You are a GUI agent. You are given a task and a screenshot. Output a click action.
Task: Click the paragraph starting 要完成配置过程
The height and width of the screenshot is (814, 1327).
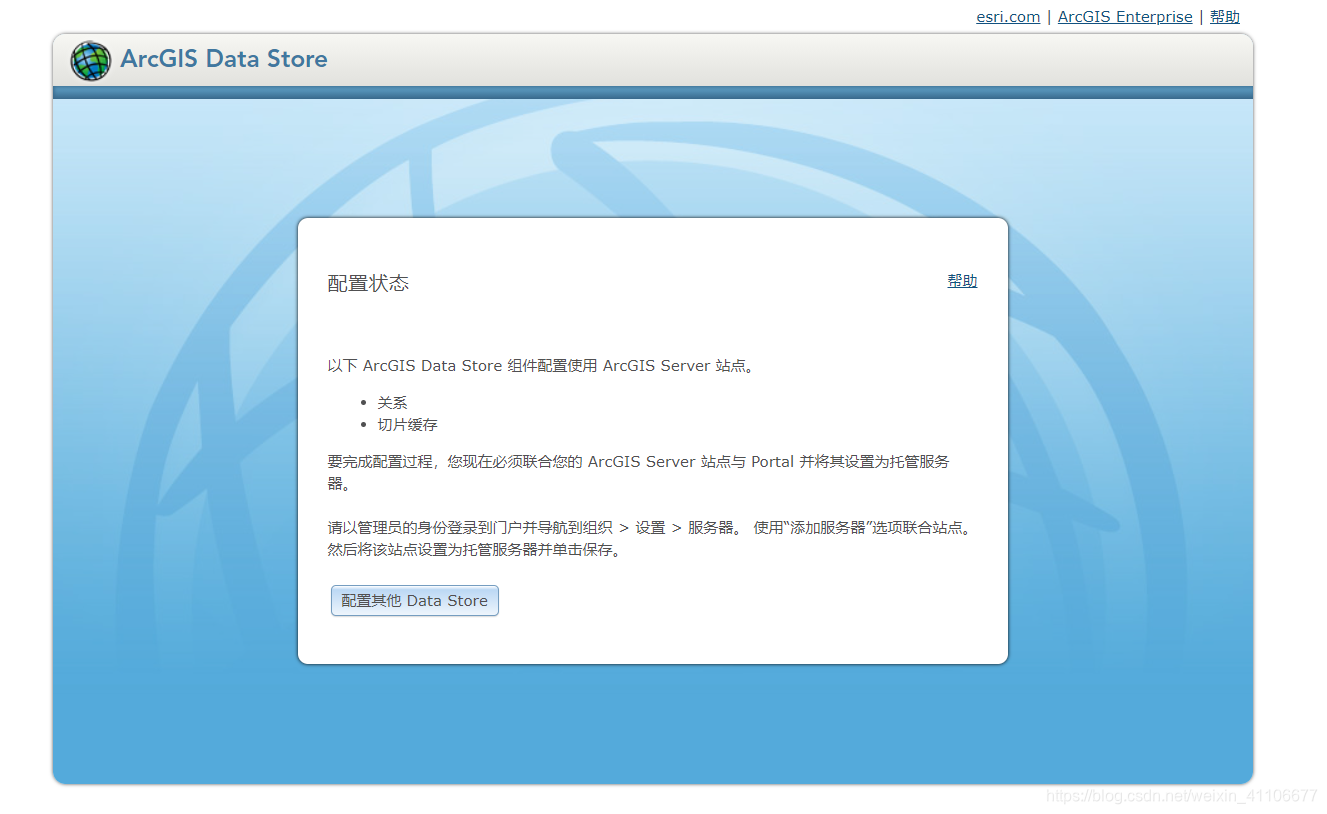[638, 473]
